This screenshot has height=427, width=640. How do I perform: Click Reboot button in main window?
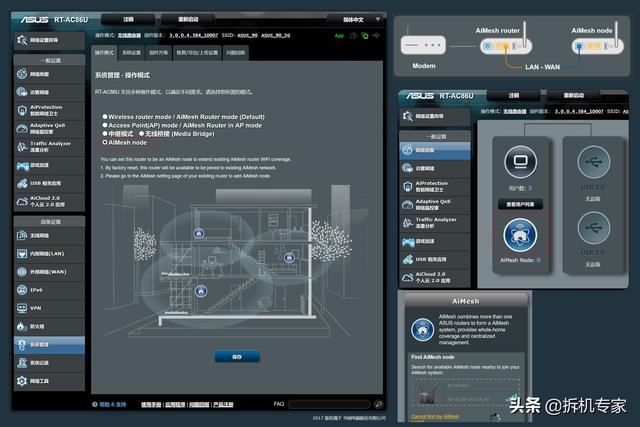(188, 19)
